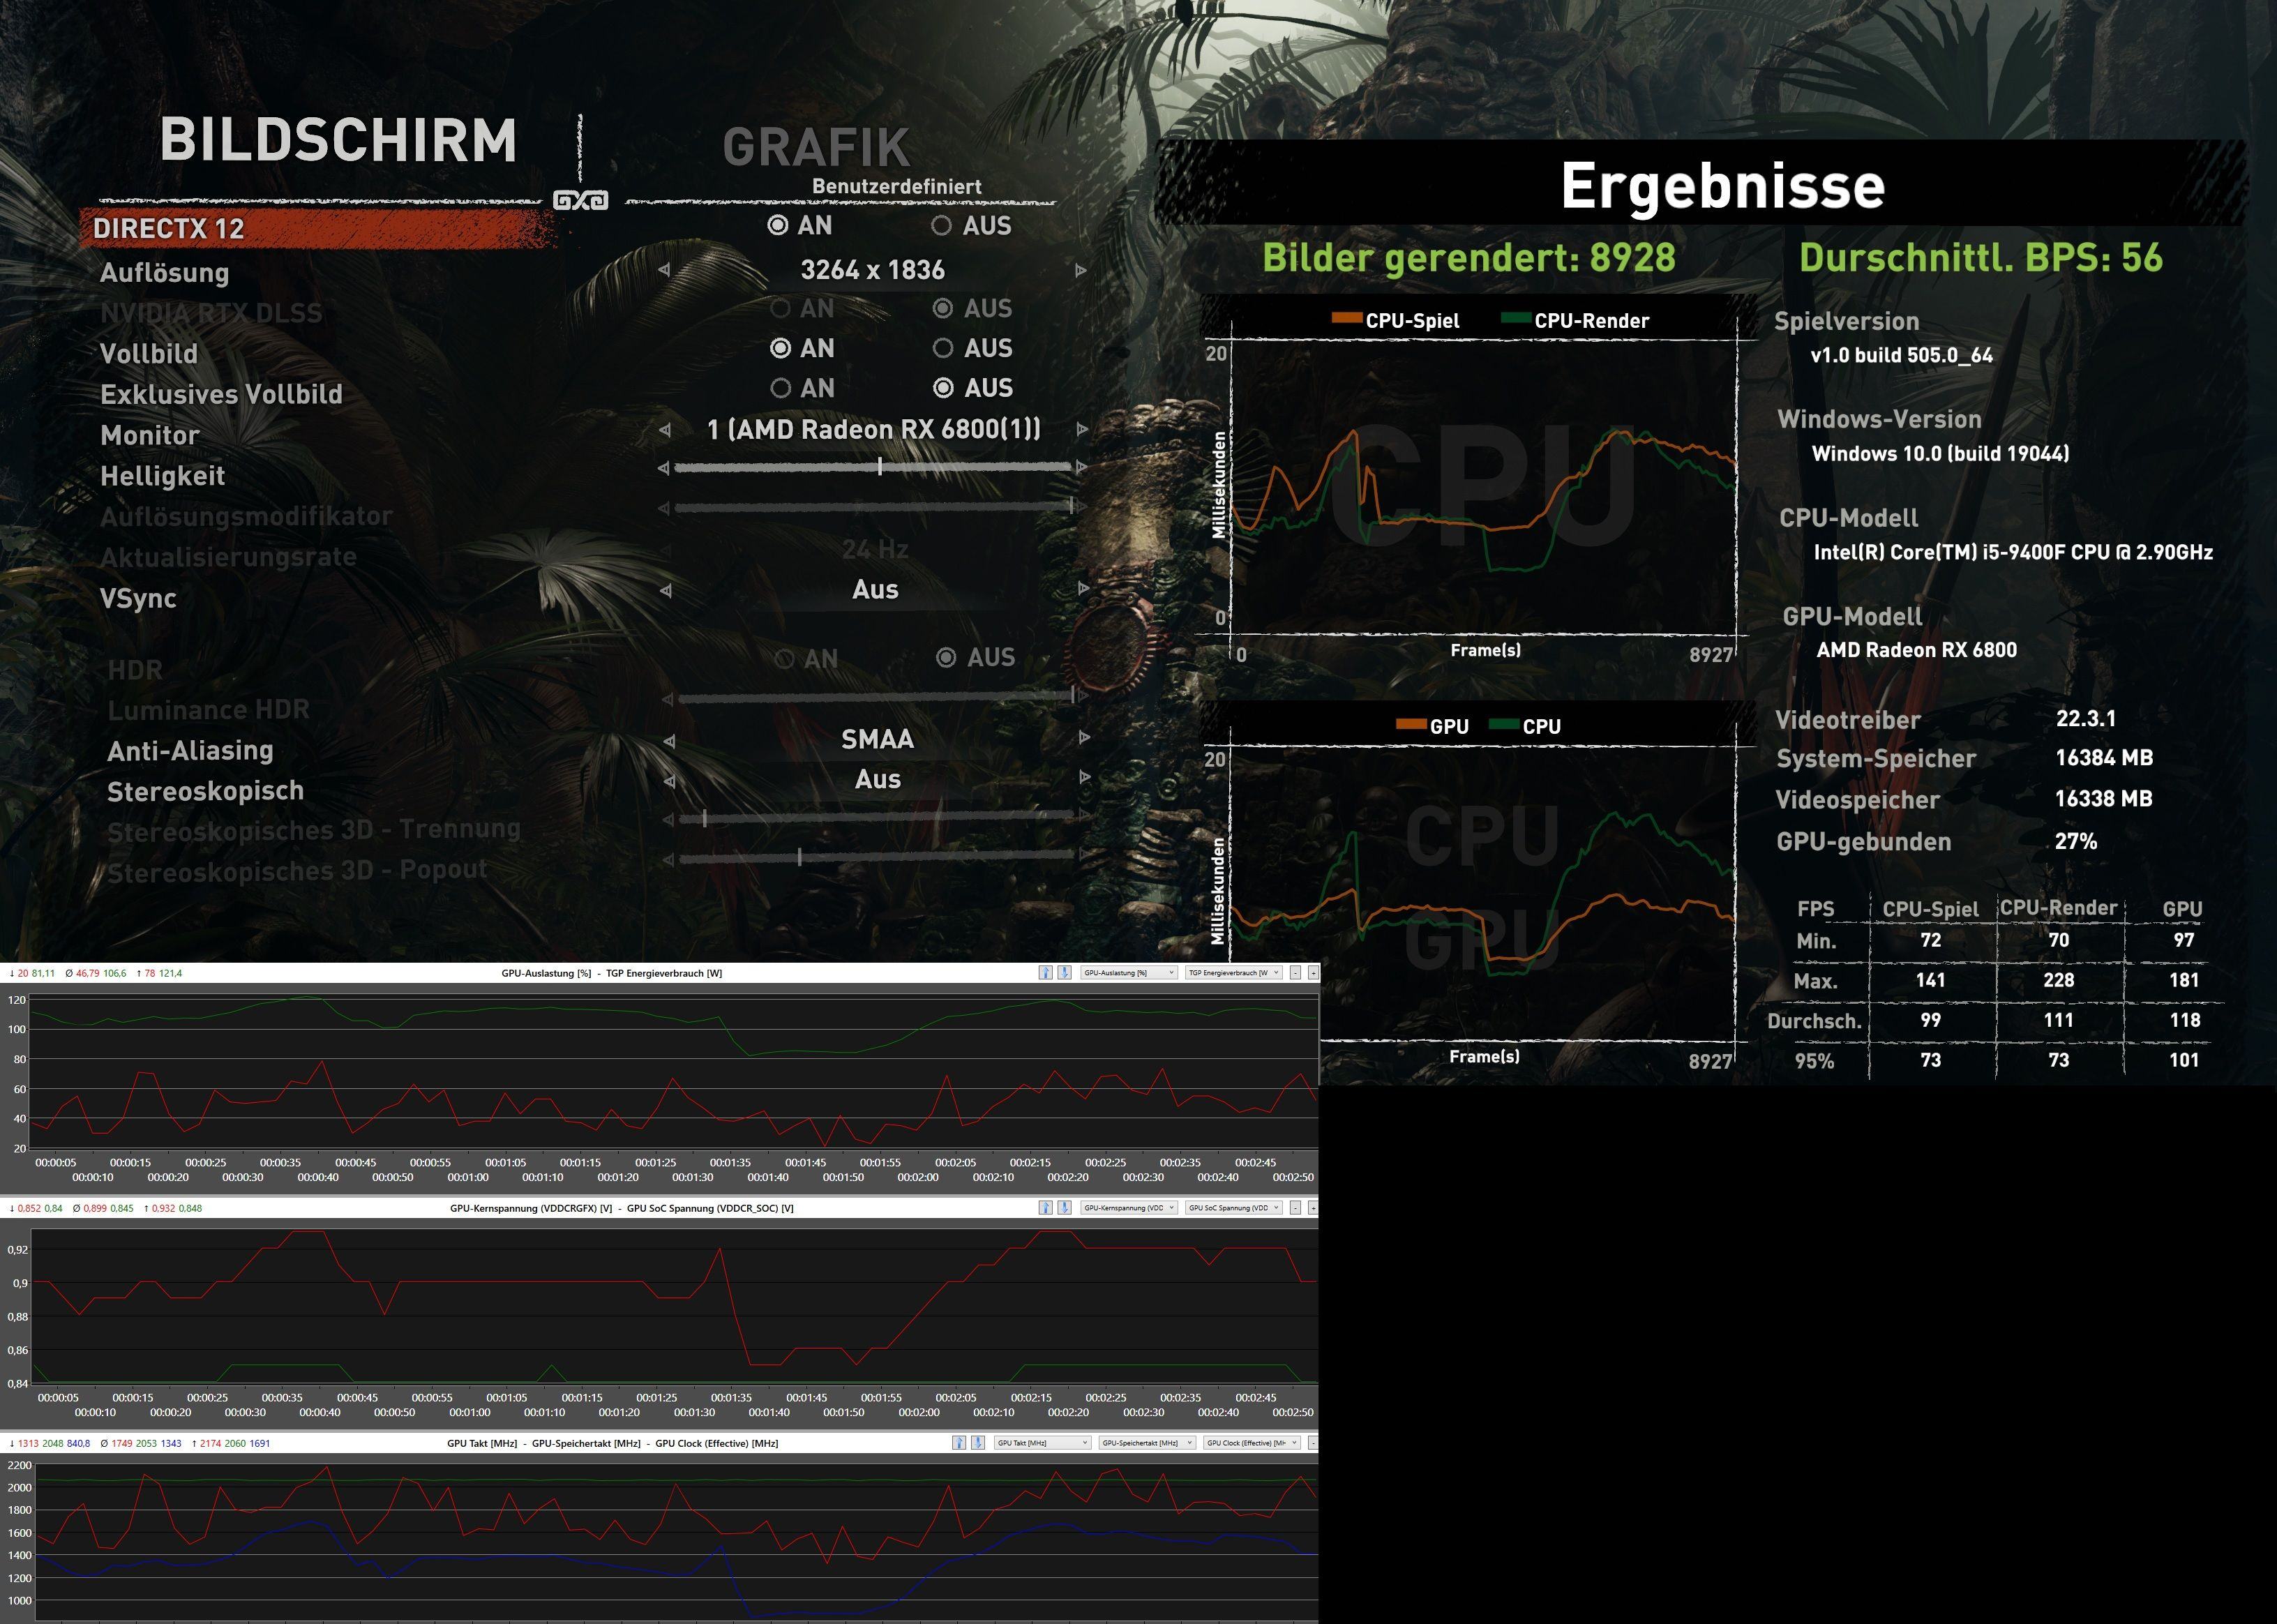Screen dimensions: 2277x1624
Task: Click left arrow next to Auflösung value
Action: pyautogui.click(x=665, y=270)
